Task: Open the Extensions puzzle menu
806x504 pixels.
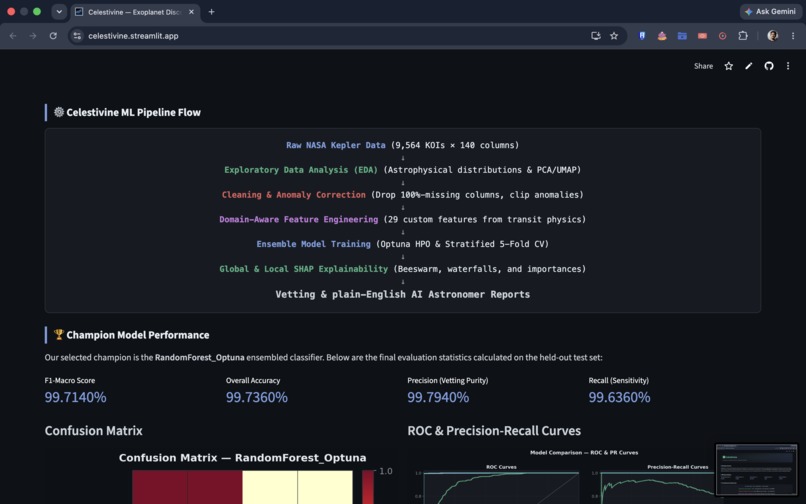Action: coord(743,36)
